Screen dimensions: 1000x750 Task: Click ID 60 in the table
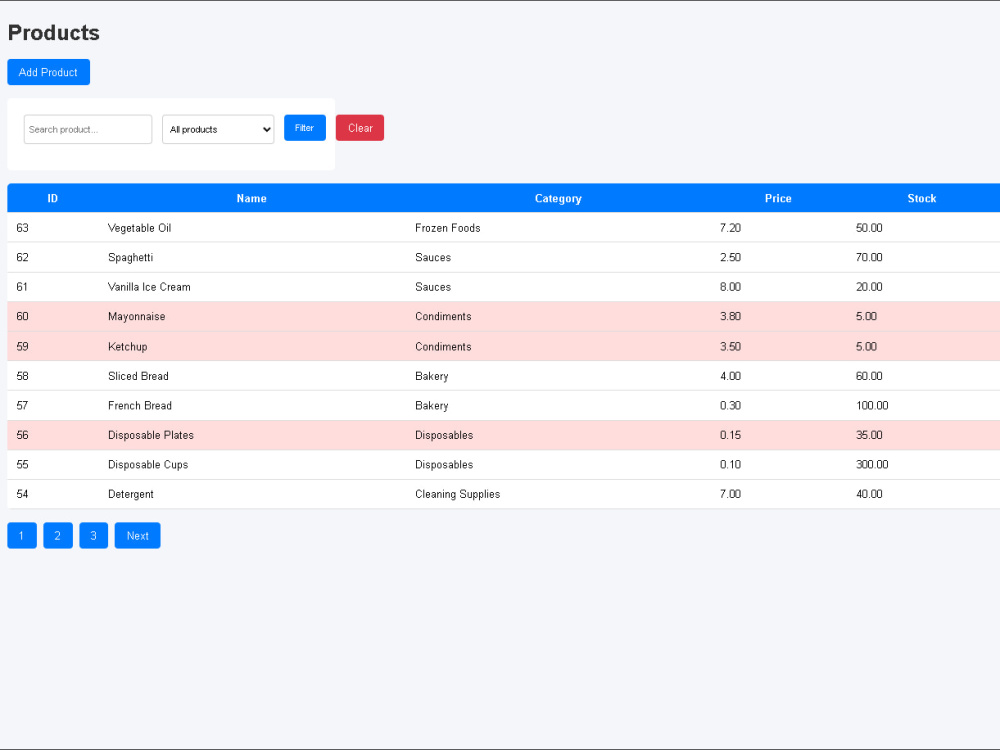(x=22, y=316)
